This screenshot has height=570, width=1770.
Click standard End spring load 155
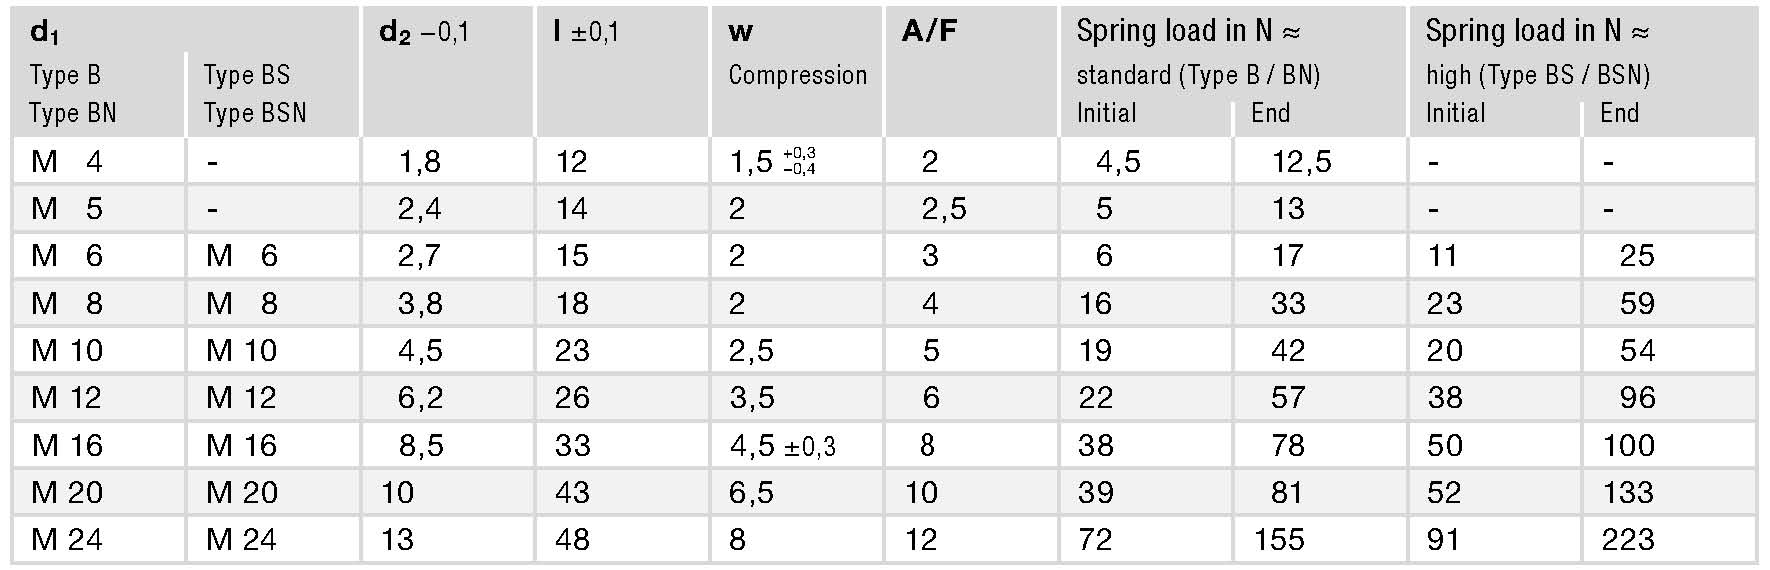(x=1279, y=540)
